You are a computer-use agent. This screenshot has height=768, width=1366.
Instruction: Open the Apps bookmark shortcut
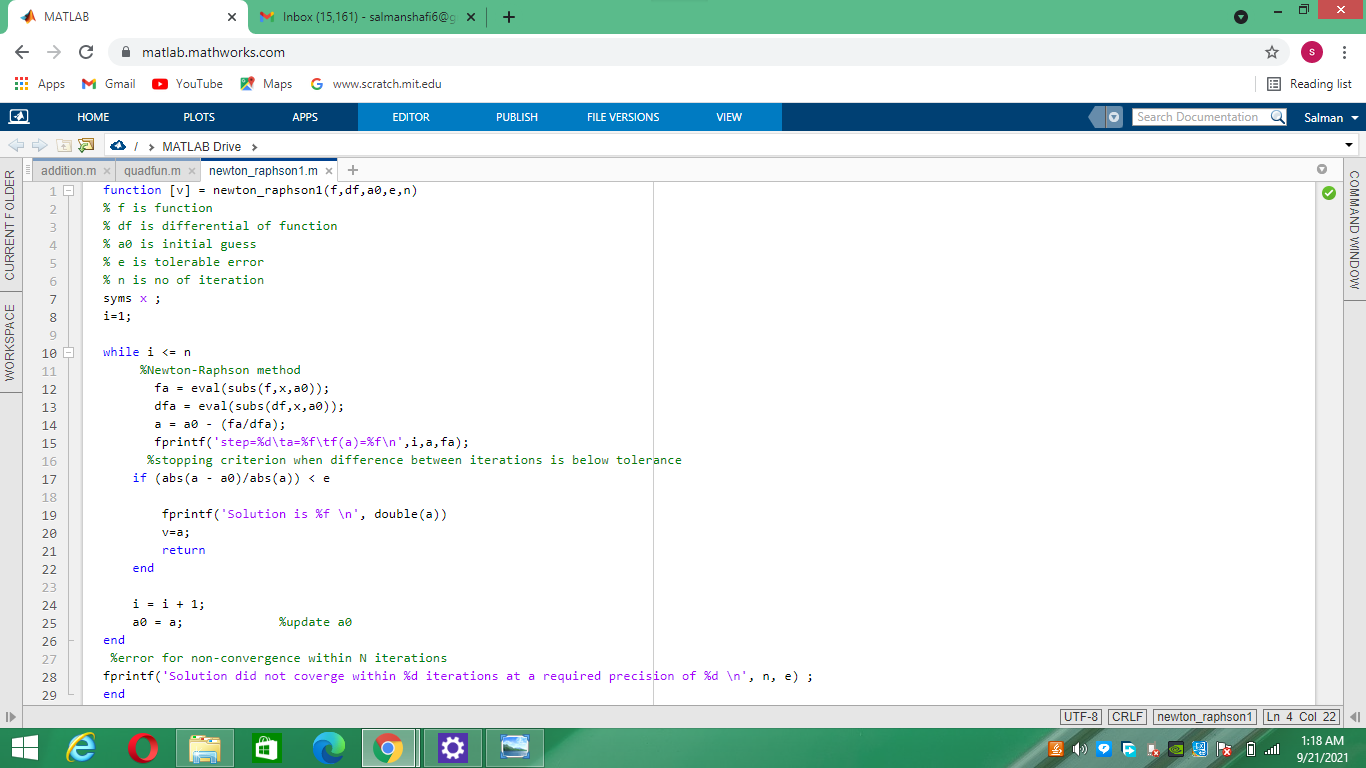[40, 84]
